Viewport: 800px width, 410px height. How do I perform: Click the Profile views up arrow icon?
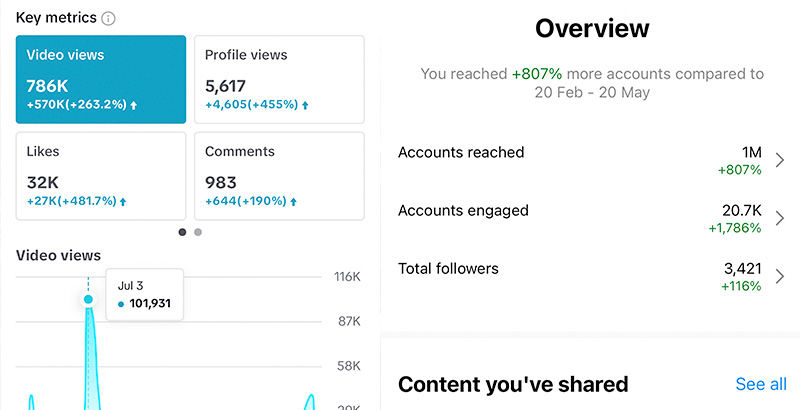click(305, 105)
